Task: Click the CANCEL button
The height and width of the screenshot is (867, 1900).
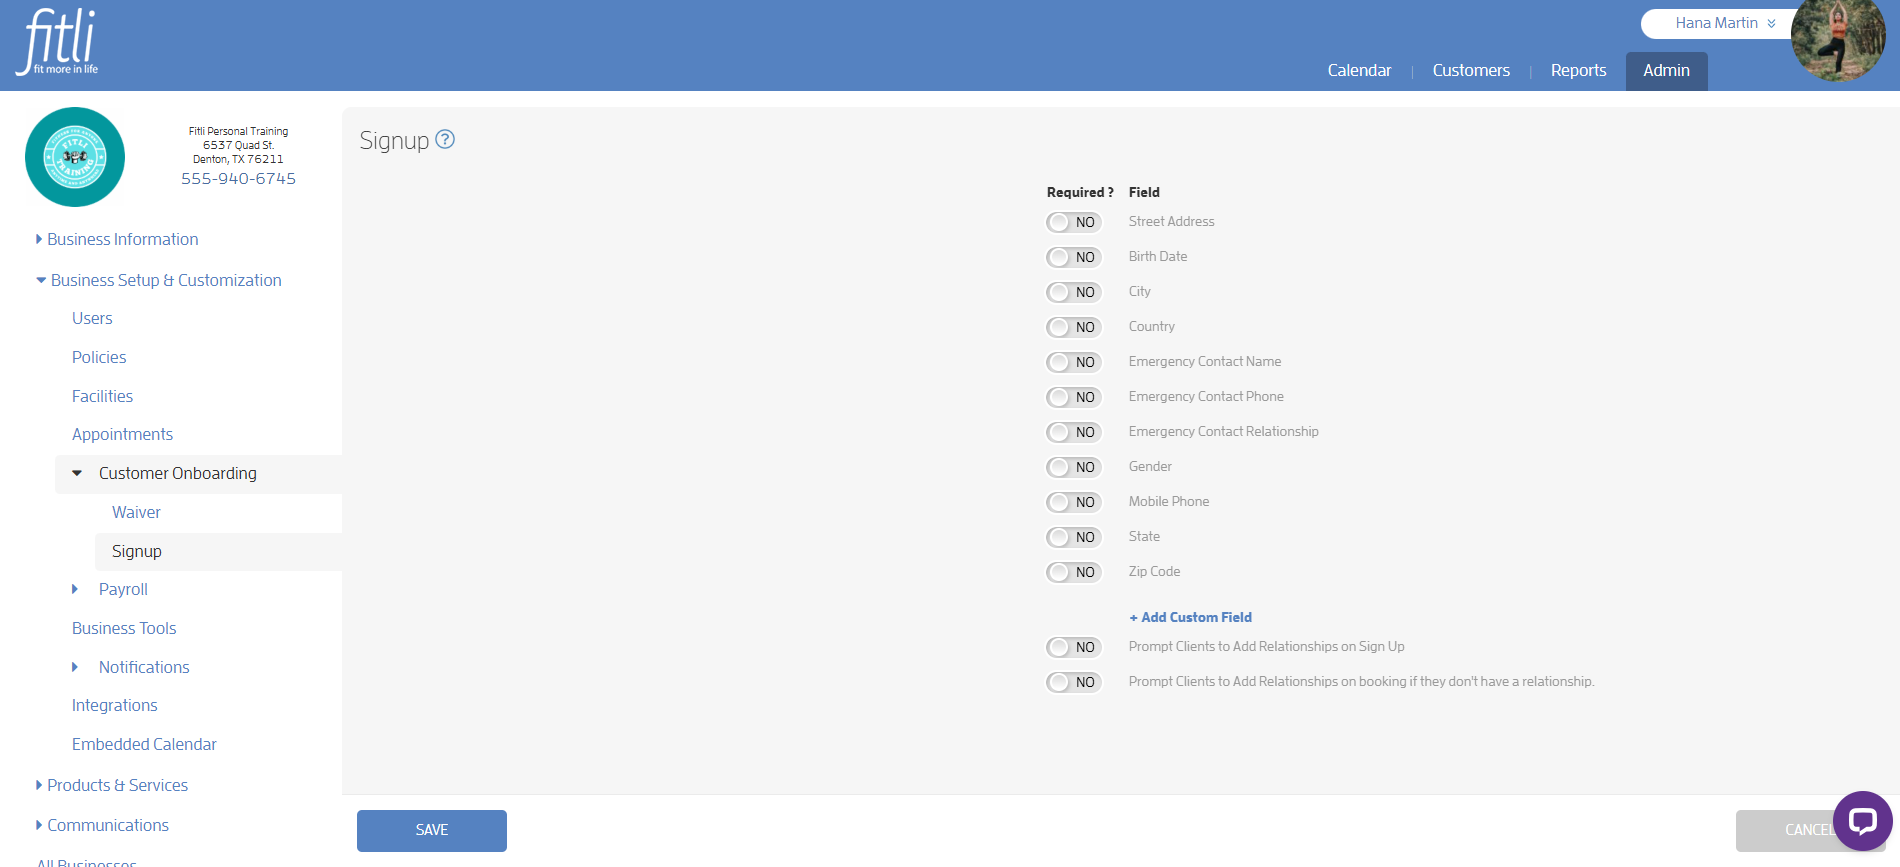Action: [1810, 830]
